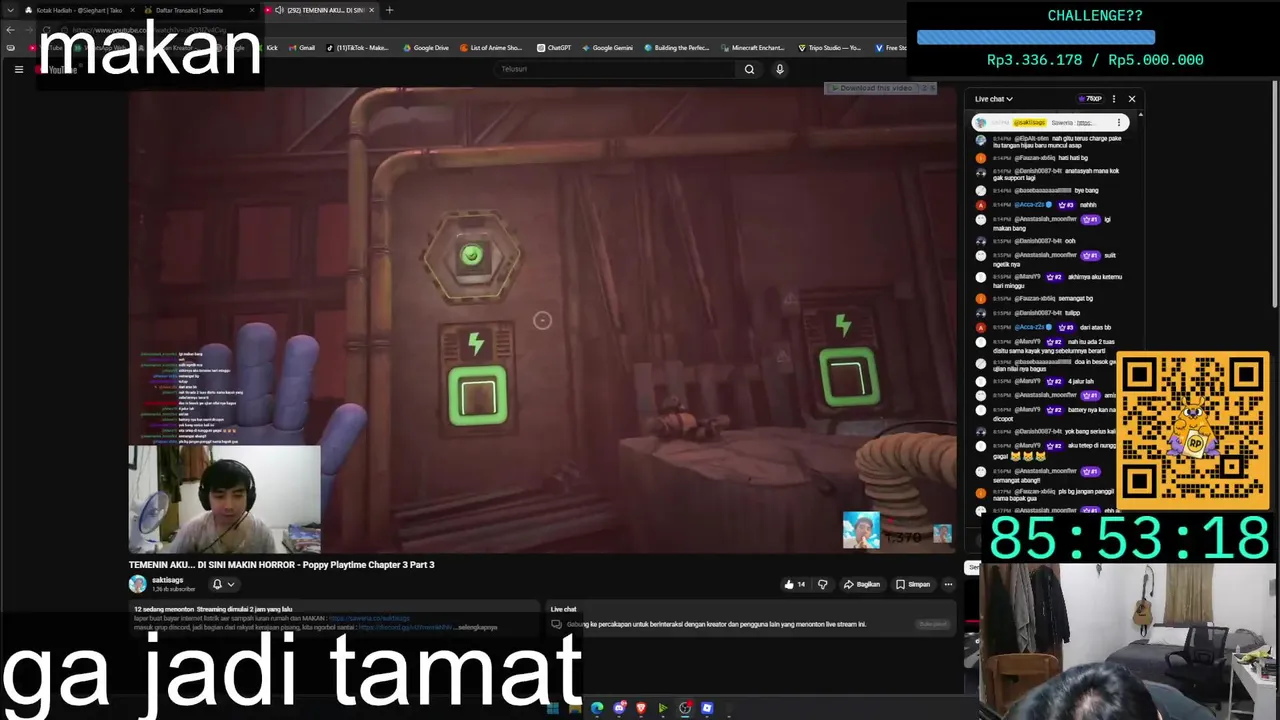Open live chat more options menu

(x=1114, y=99)
